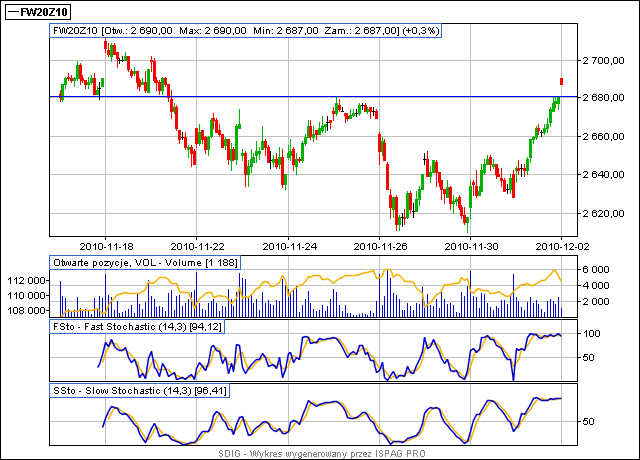Screen dimensions: 640x460
Task: Click the 110 000 open interest label
Action: click(x=26, y=296)
